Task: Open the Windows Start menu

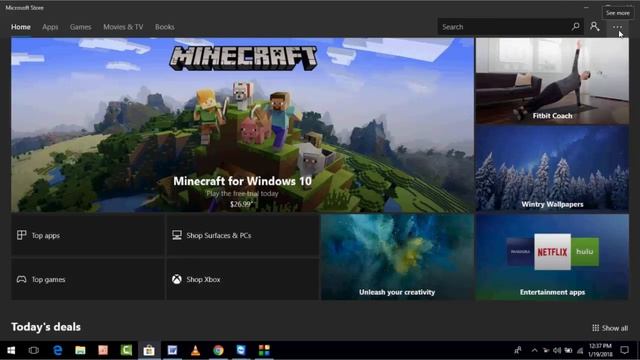Action: 11,350
